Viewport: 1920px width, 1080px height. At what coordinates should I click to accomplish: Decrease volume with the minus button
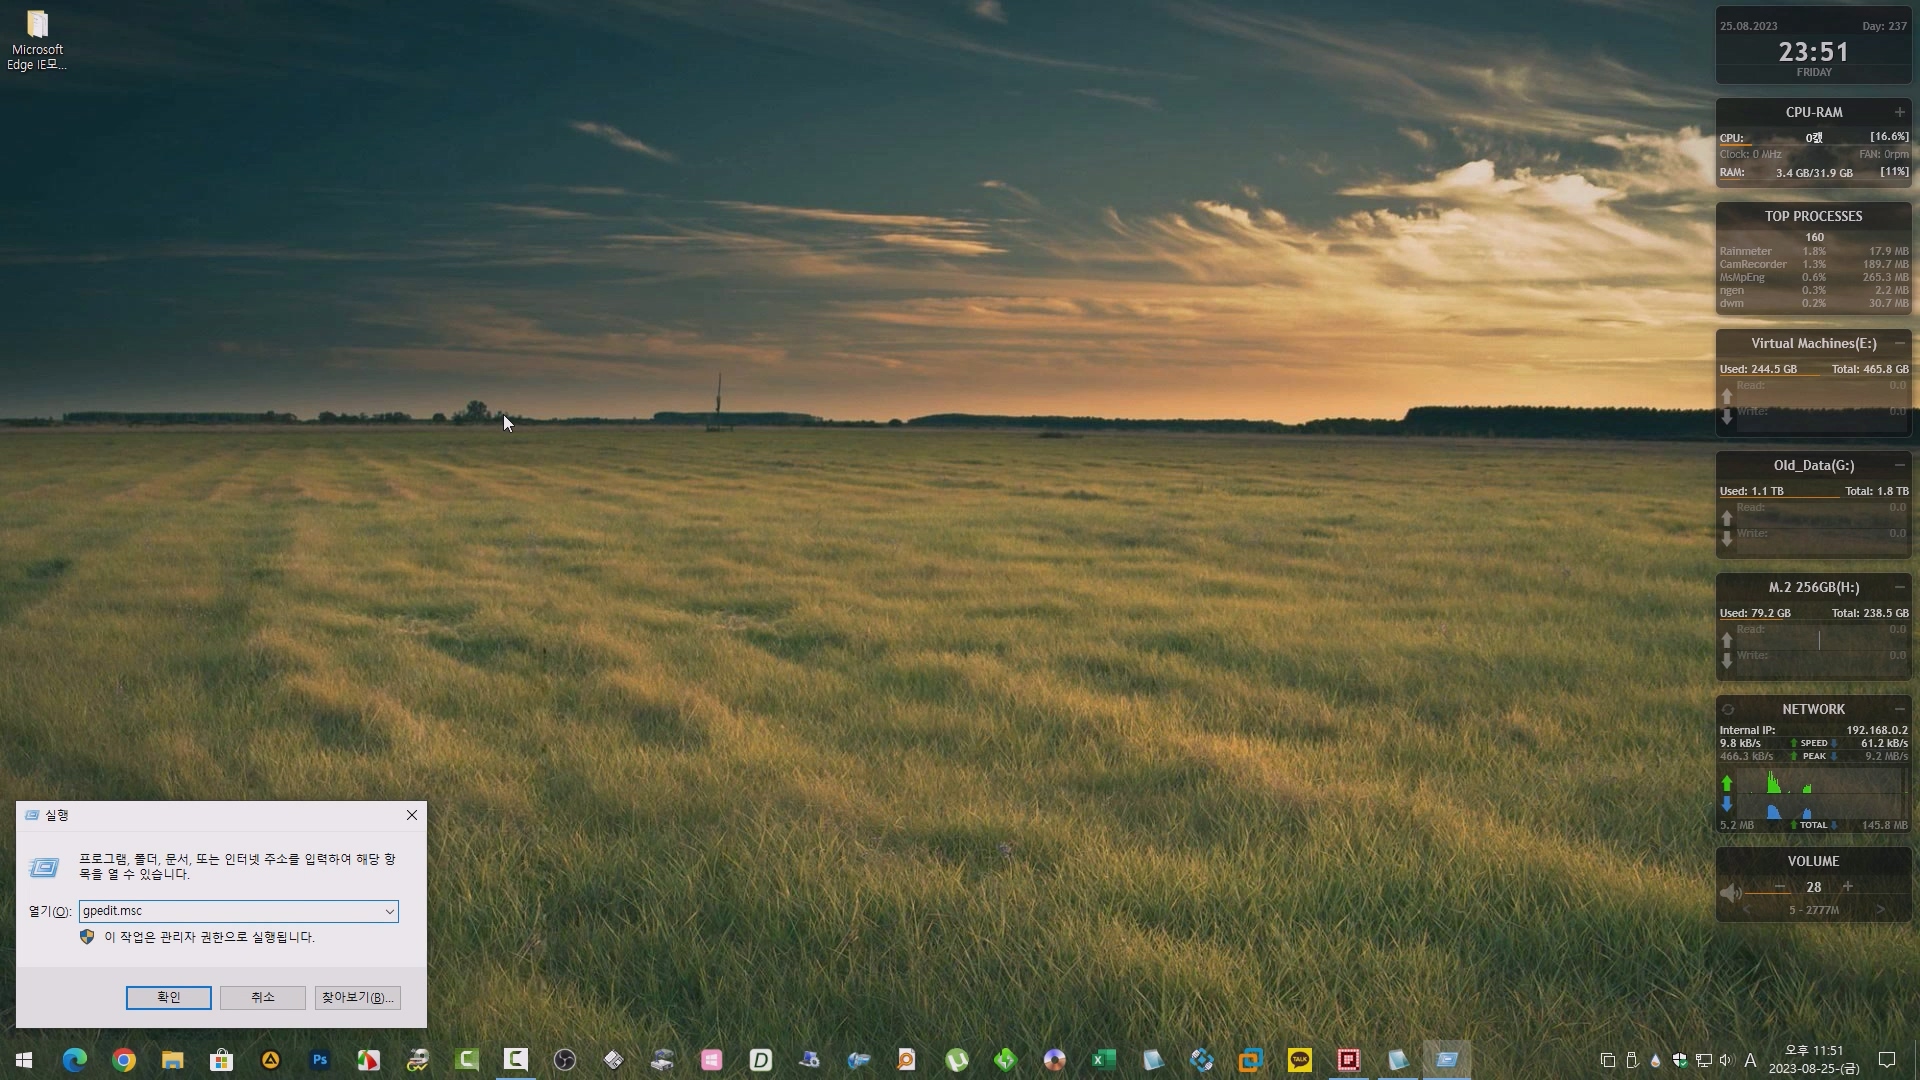coord(1780,886)
